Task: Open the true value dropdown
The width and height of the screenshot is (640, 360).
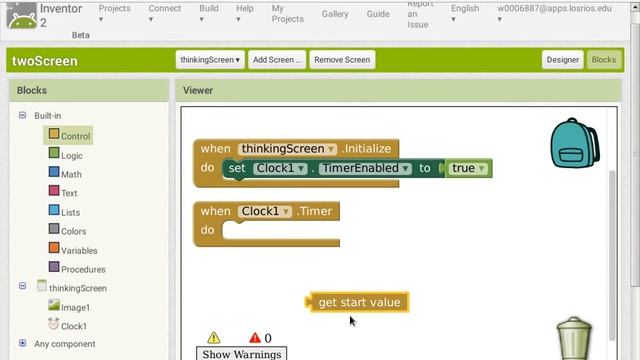Action: [468, 168]
